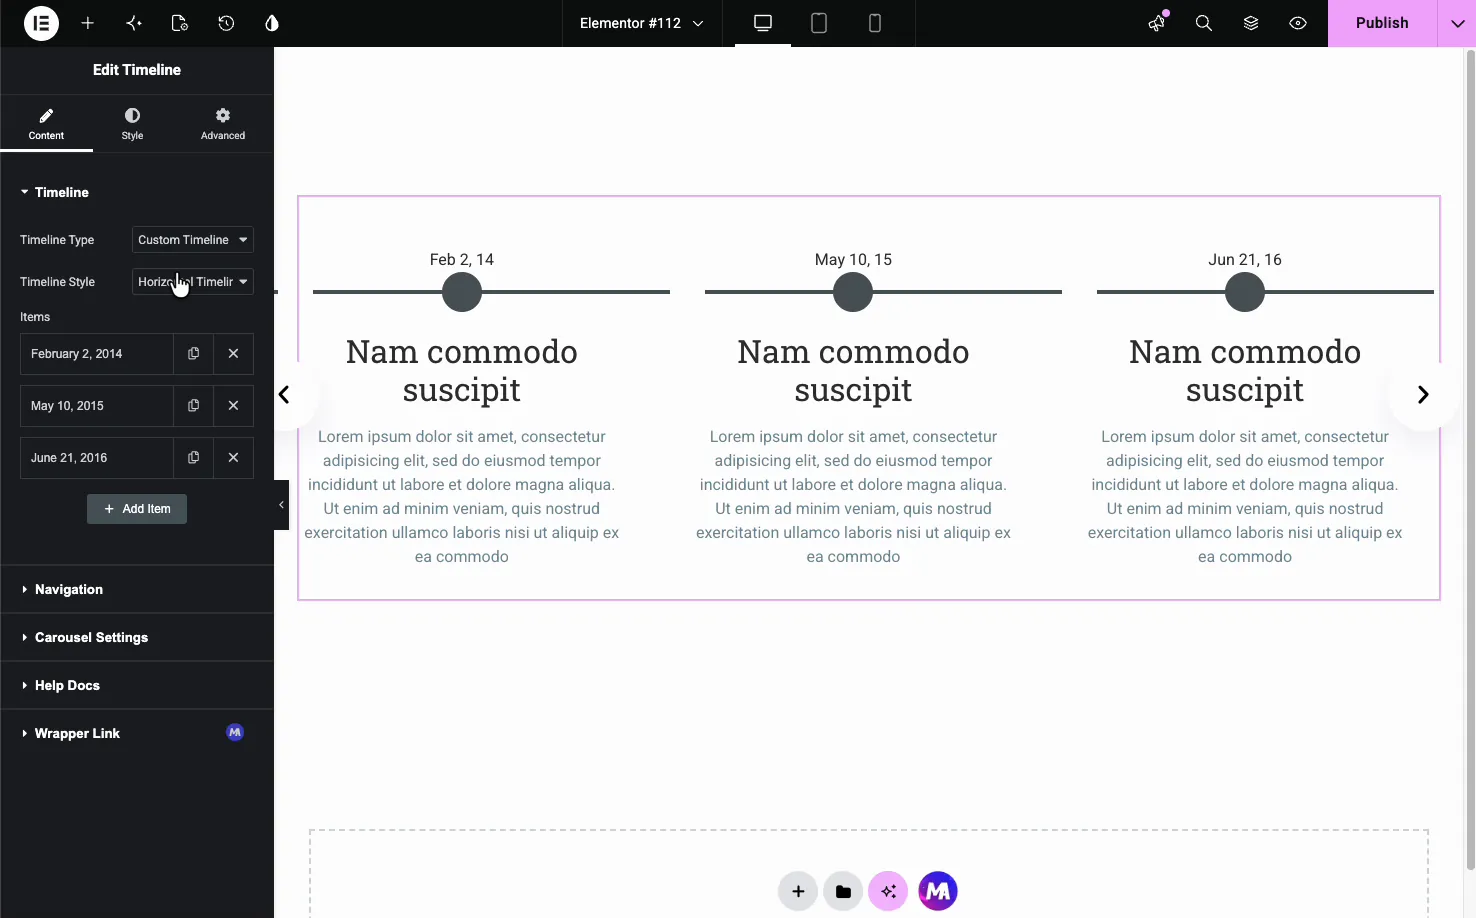Click the Jun 21, 16 date label
This screenshot has height=918, width=1476.
[x=1245, y=259]
